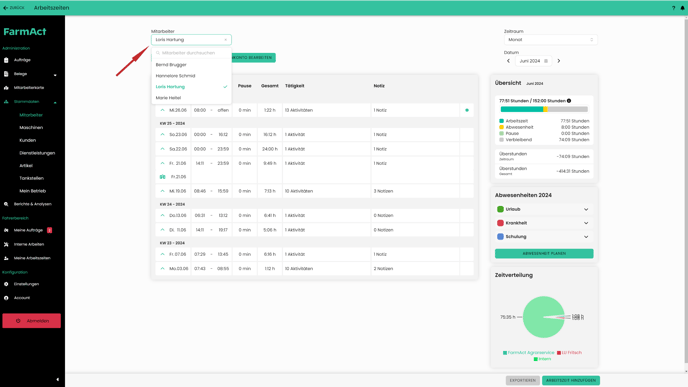Open Maschinen in the sidebar

click(x=31, y=128)
